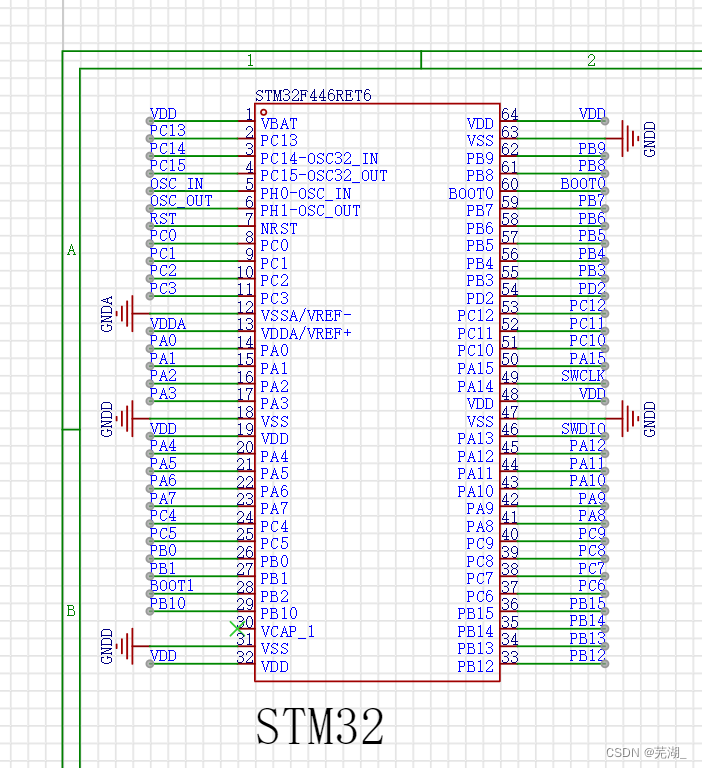This screenshot has height=768, width=702.
Task: Click the sheet border row letter B
Action: [71, 611]
